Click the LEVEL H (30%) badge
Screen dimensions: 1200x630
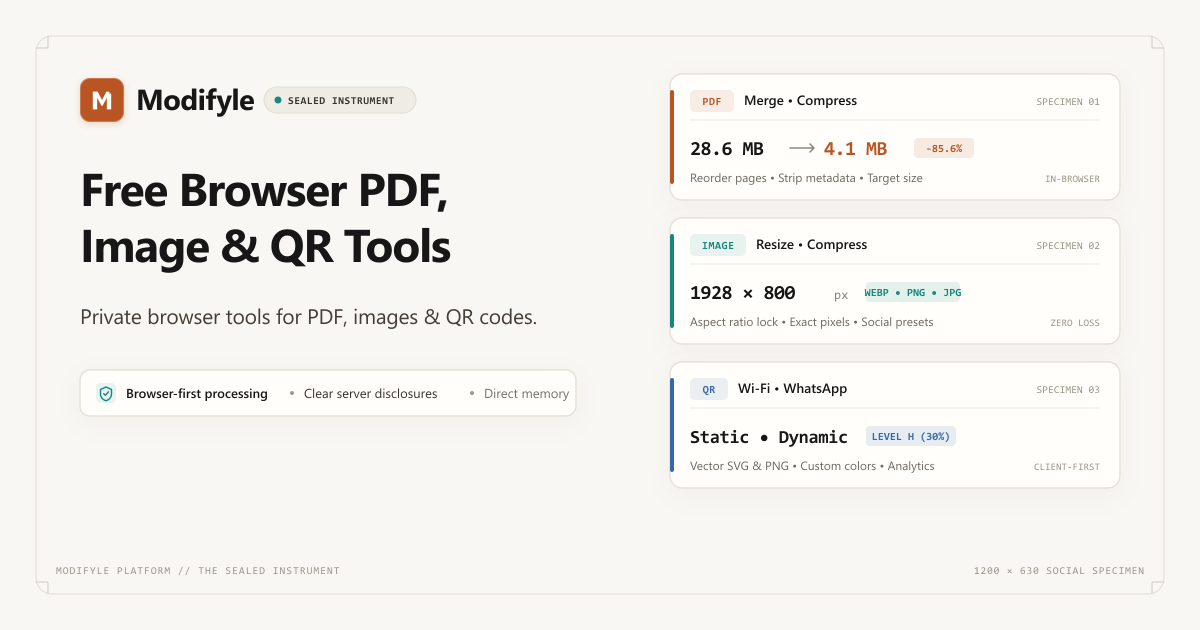911,436
